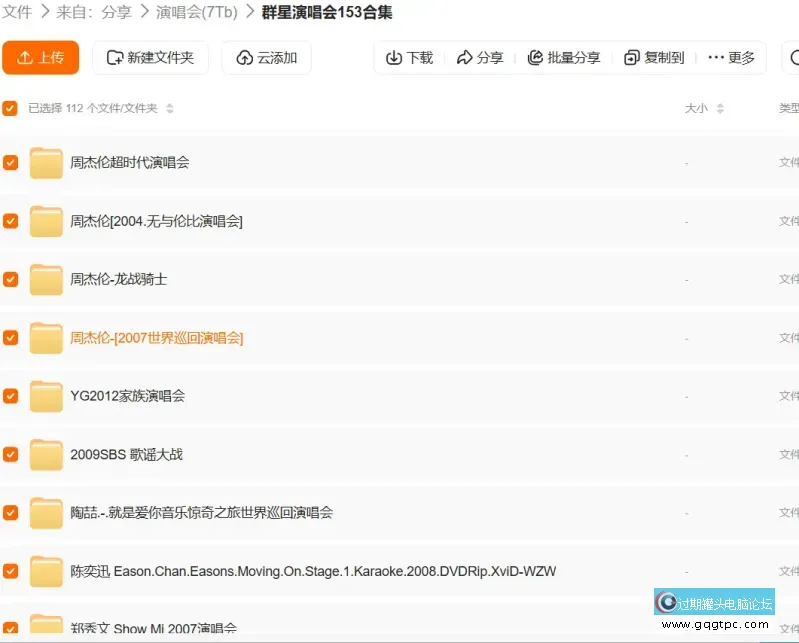Click the folder-plus icon in 新建文件夹

[x=115, y=58]
